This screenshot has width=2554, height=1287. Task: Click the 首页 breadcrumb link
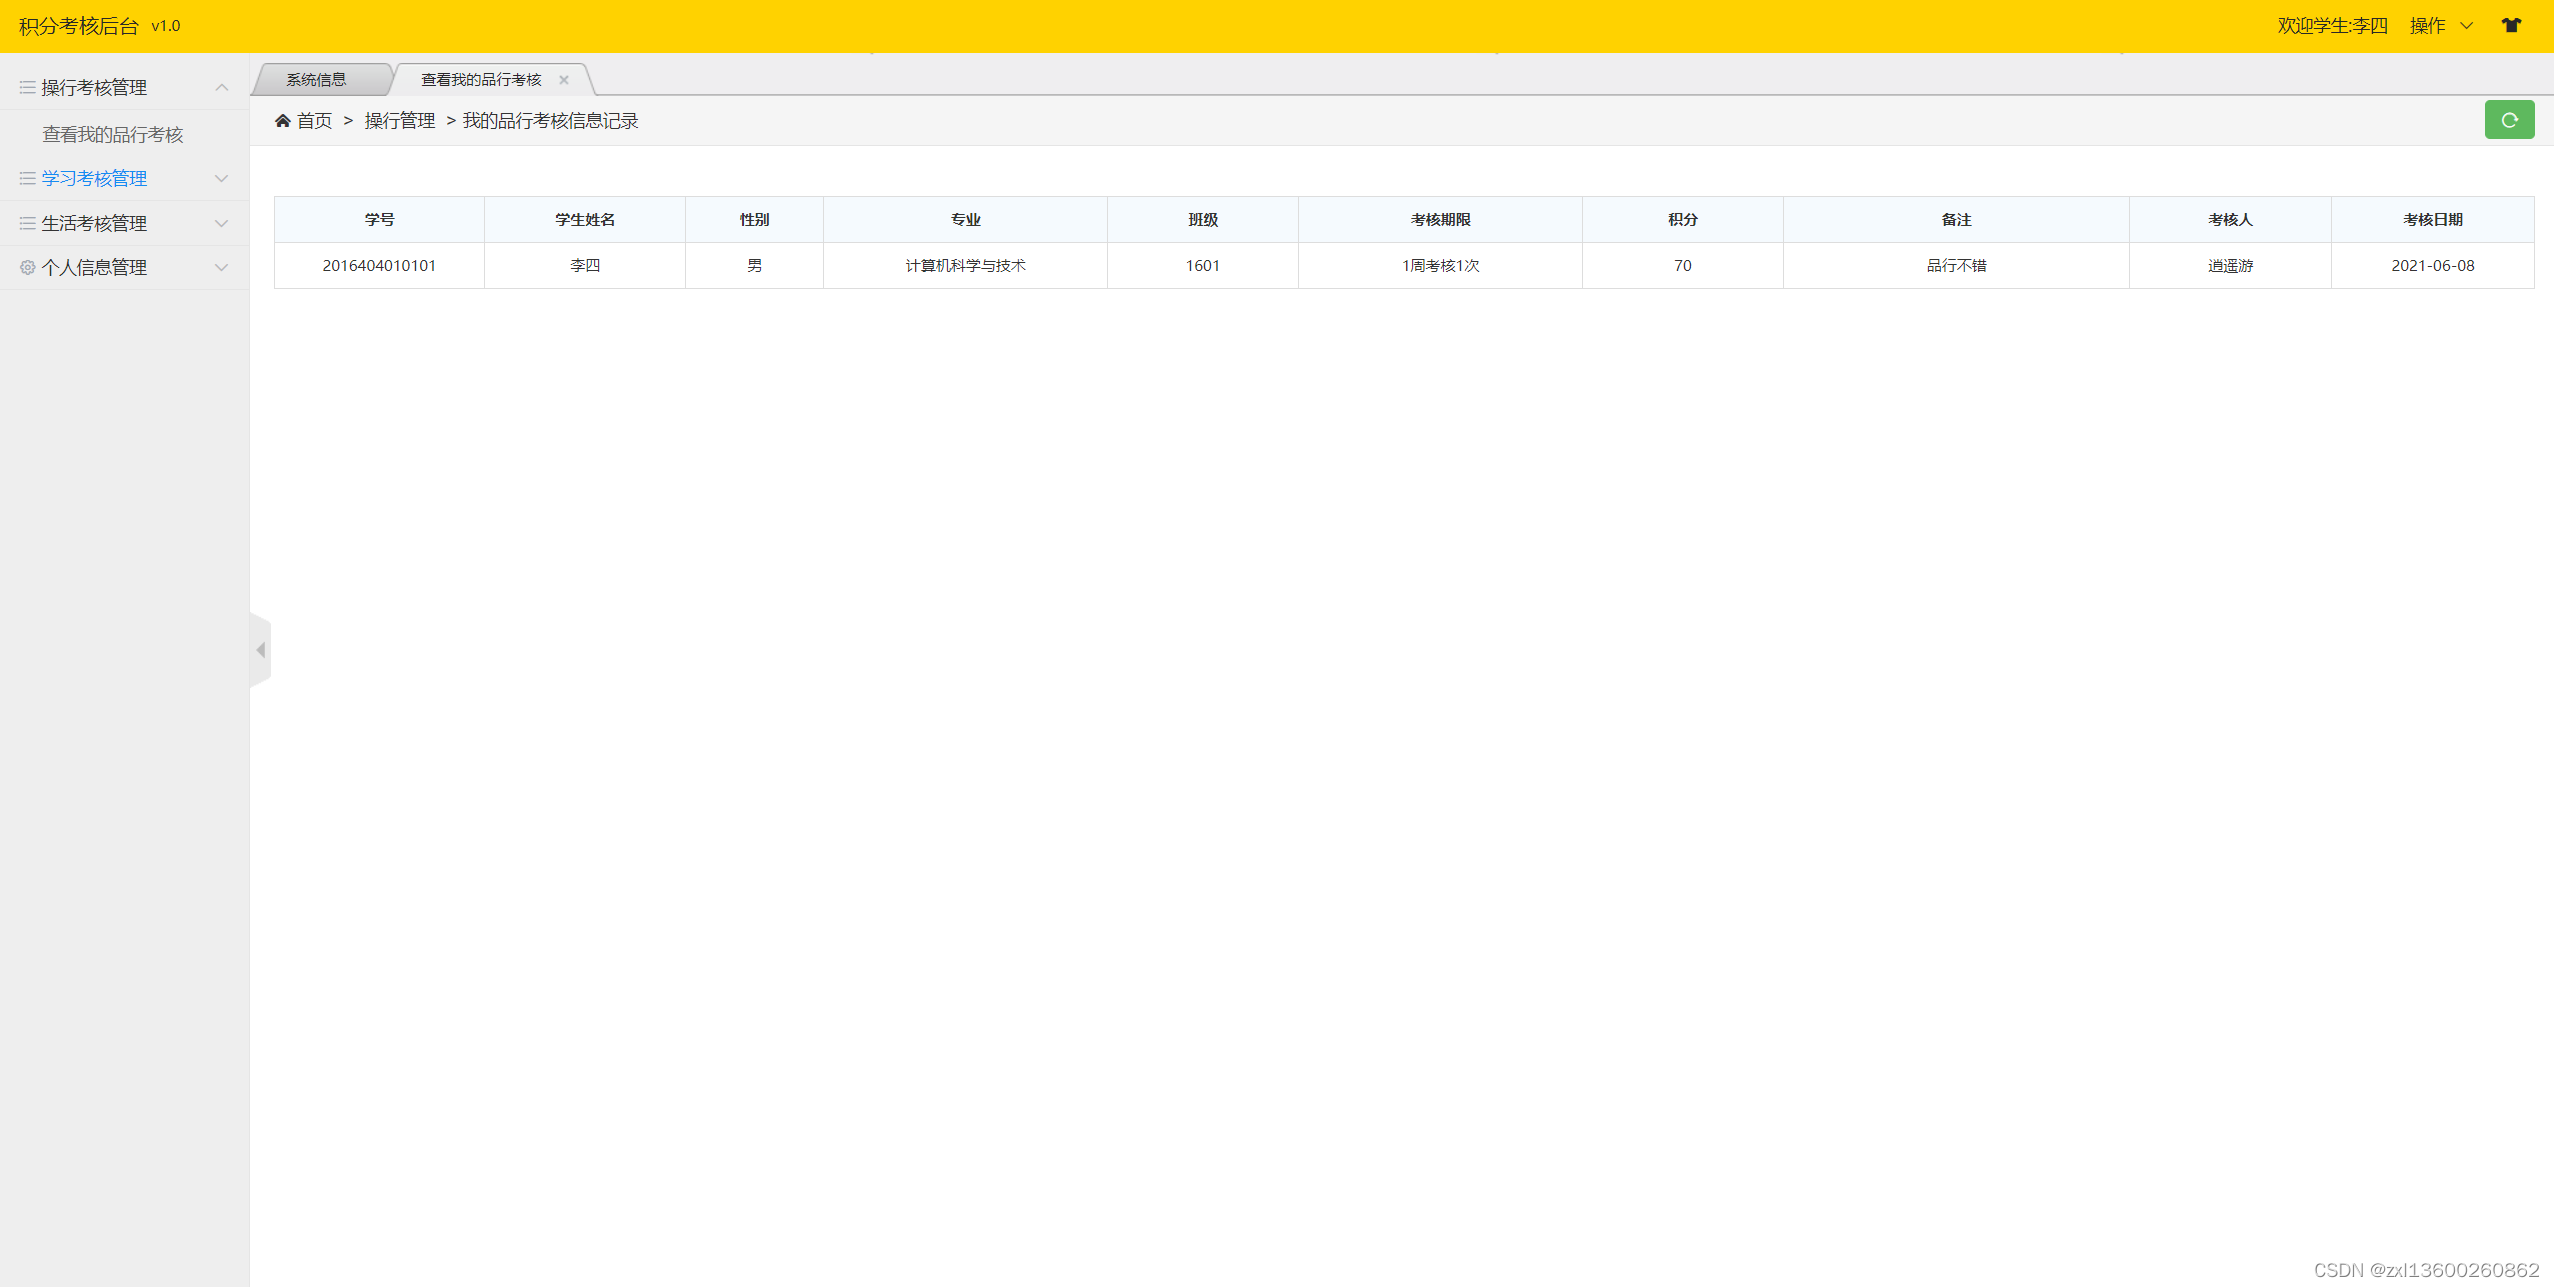[x=314, y=121]
